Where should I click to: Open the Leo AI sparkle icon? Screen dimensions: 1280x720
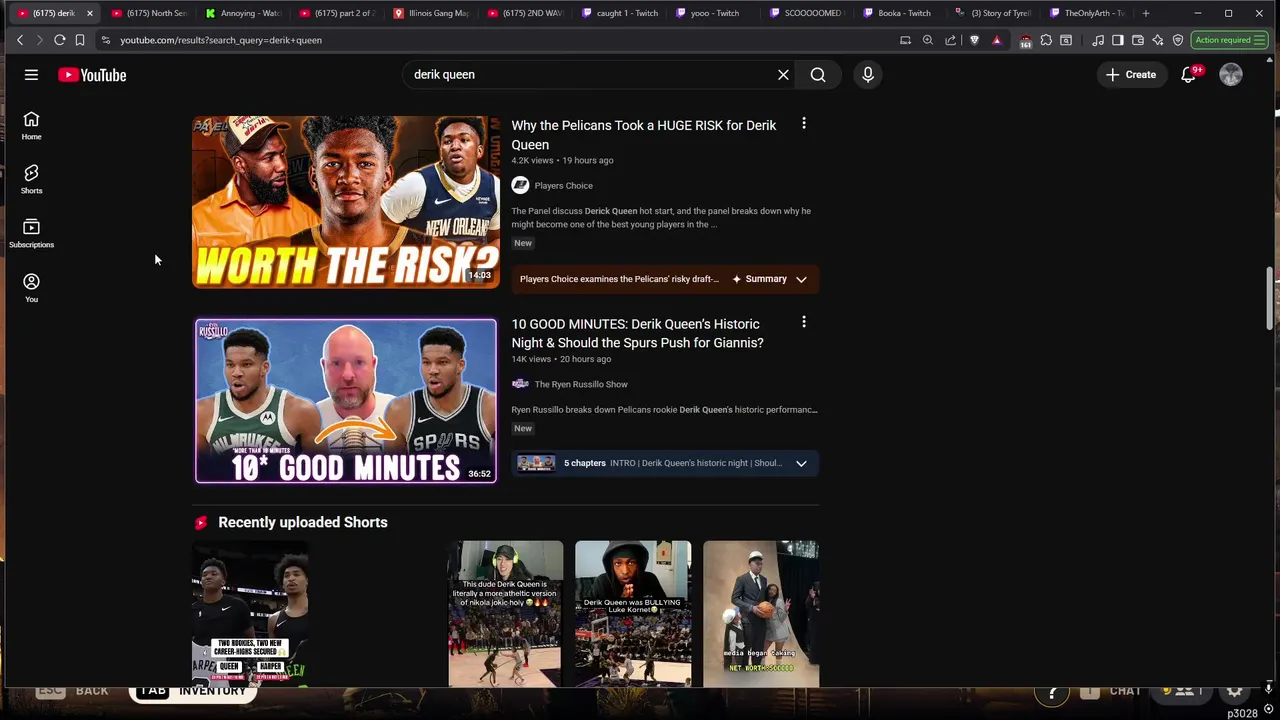[x=1158, y=40]
